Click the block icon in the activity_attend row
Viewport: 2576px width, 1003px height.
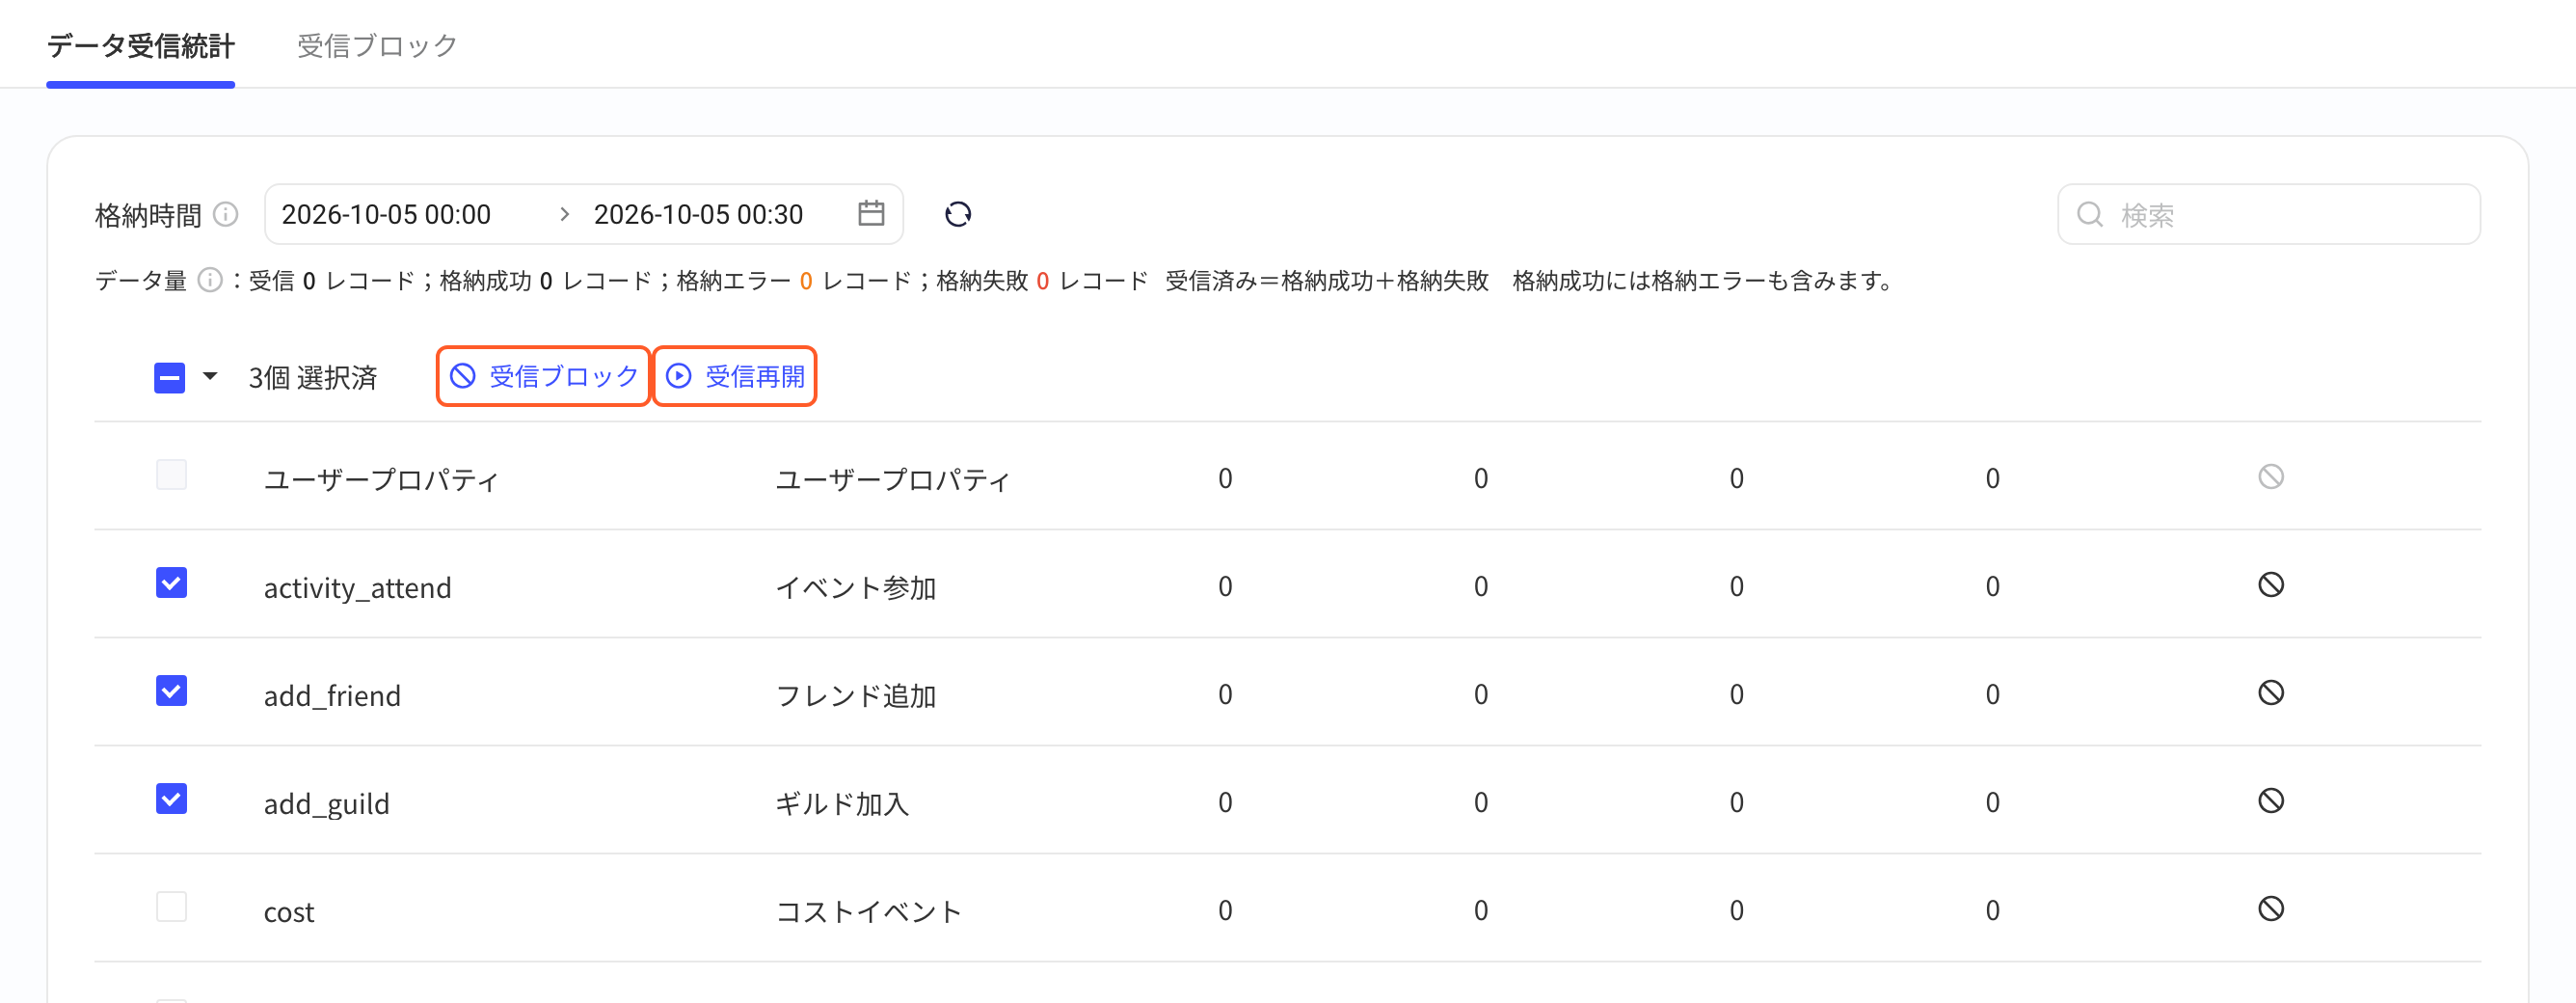(x=2270, y=585)
